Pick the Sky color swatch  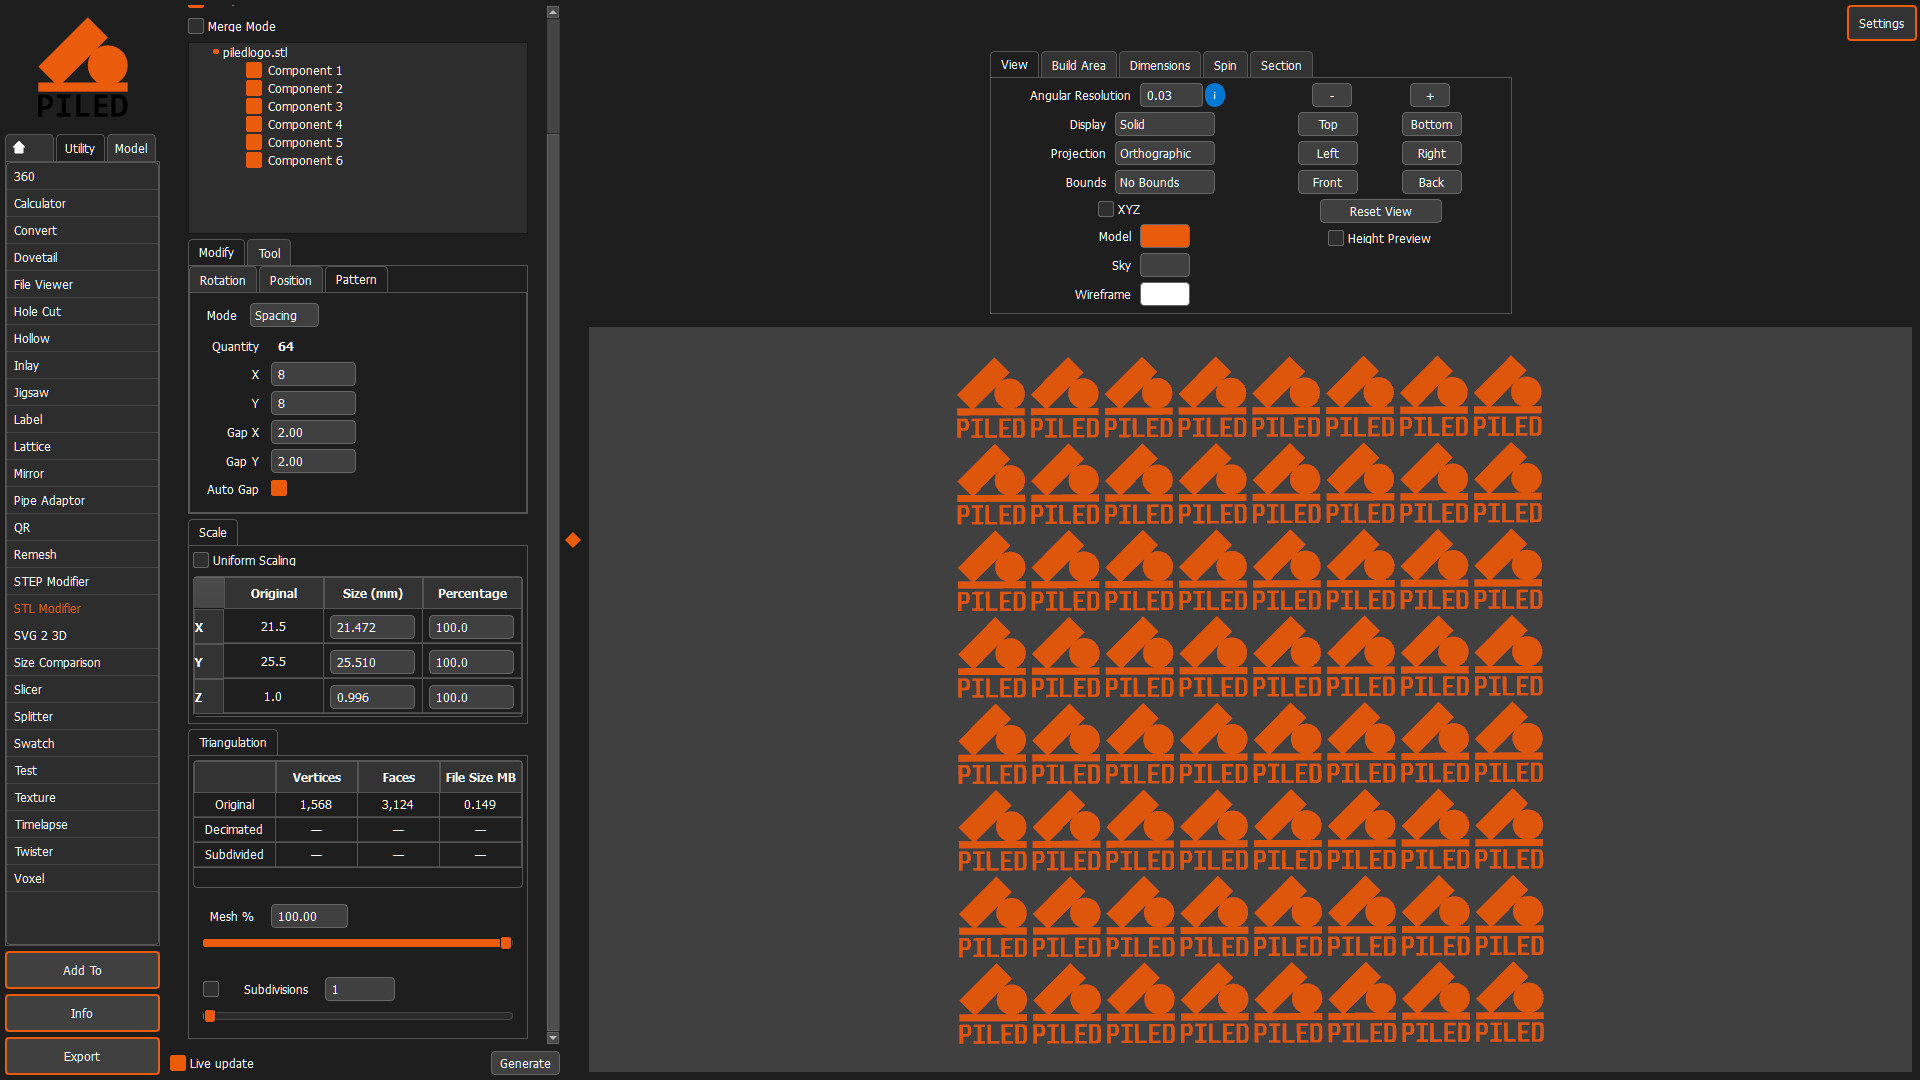1165,265
